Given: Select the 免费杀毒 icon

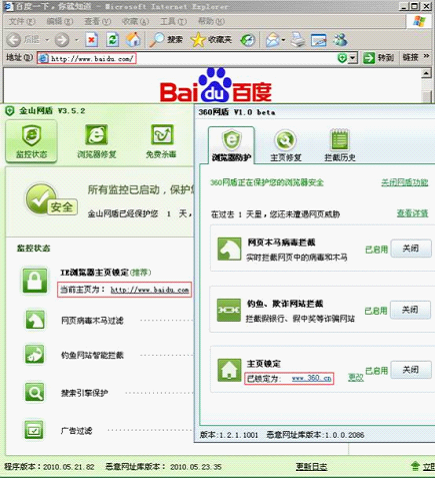Looking at the screenshot, I should pos(162,134).
